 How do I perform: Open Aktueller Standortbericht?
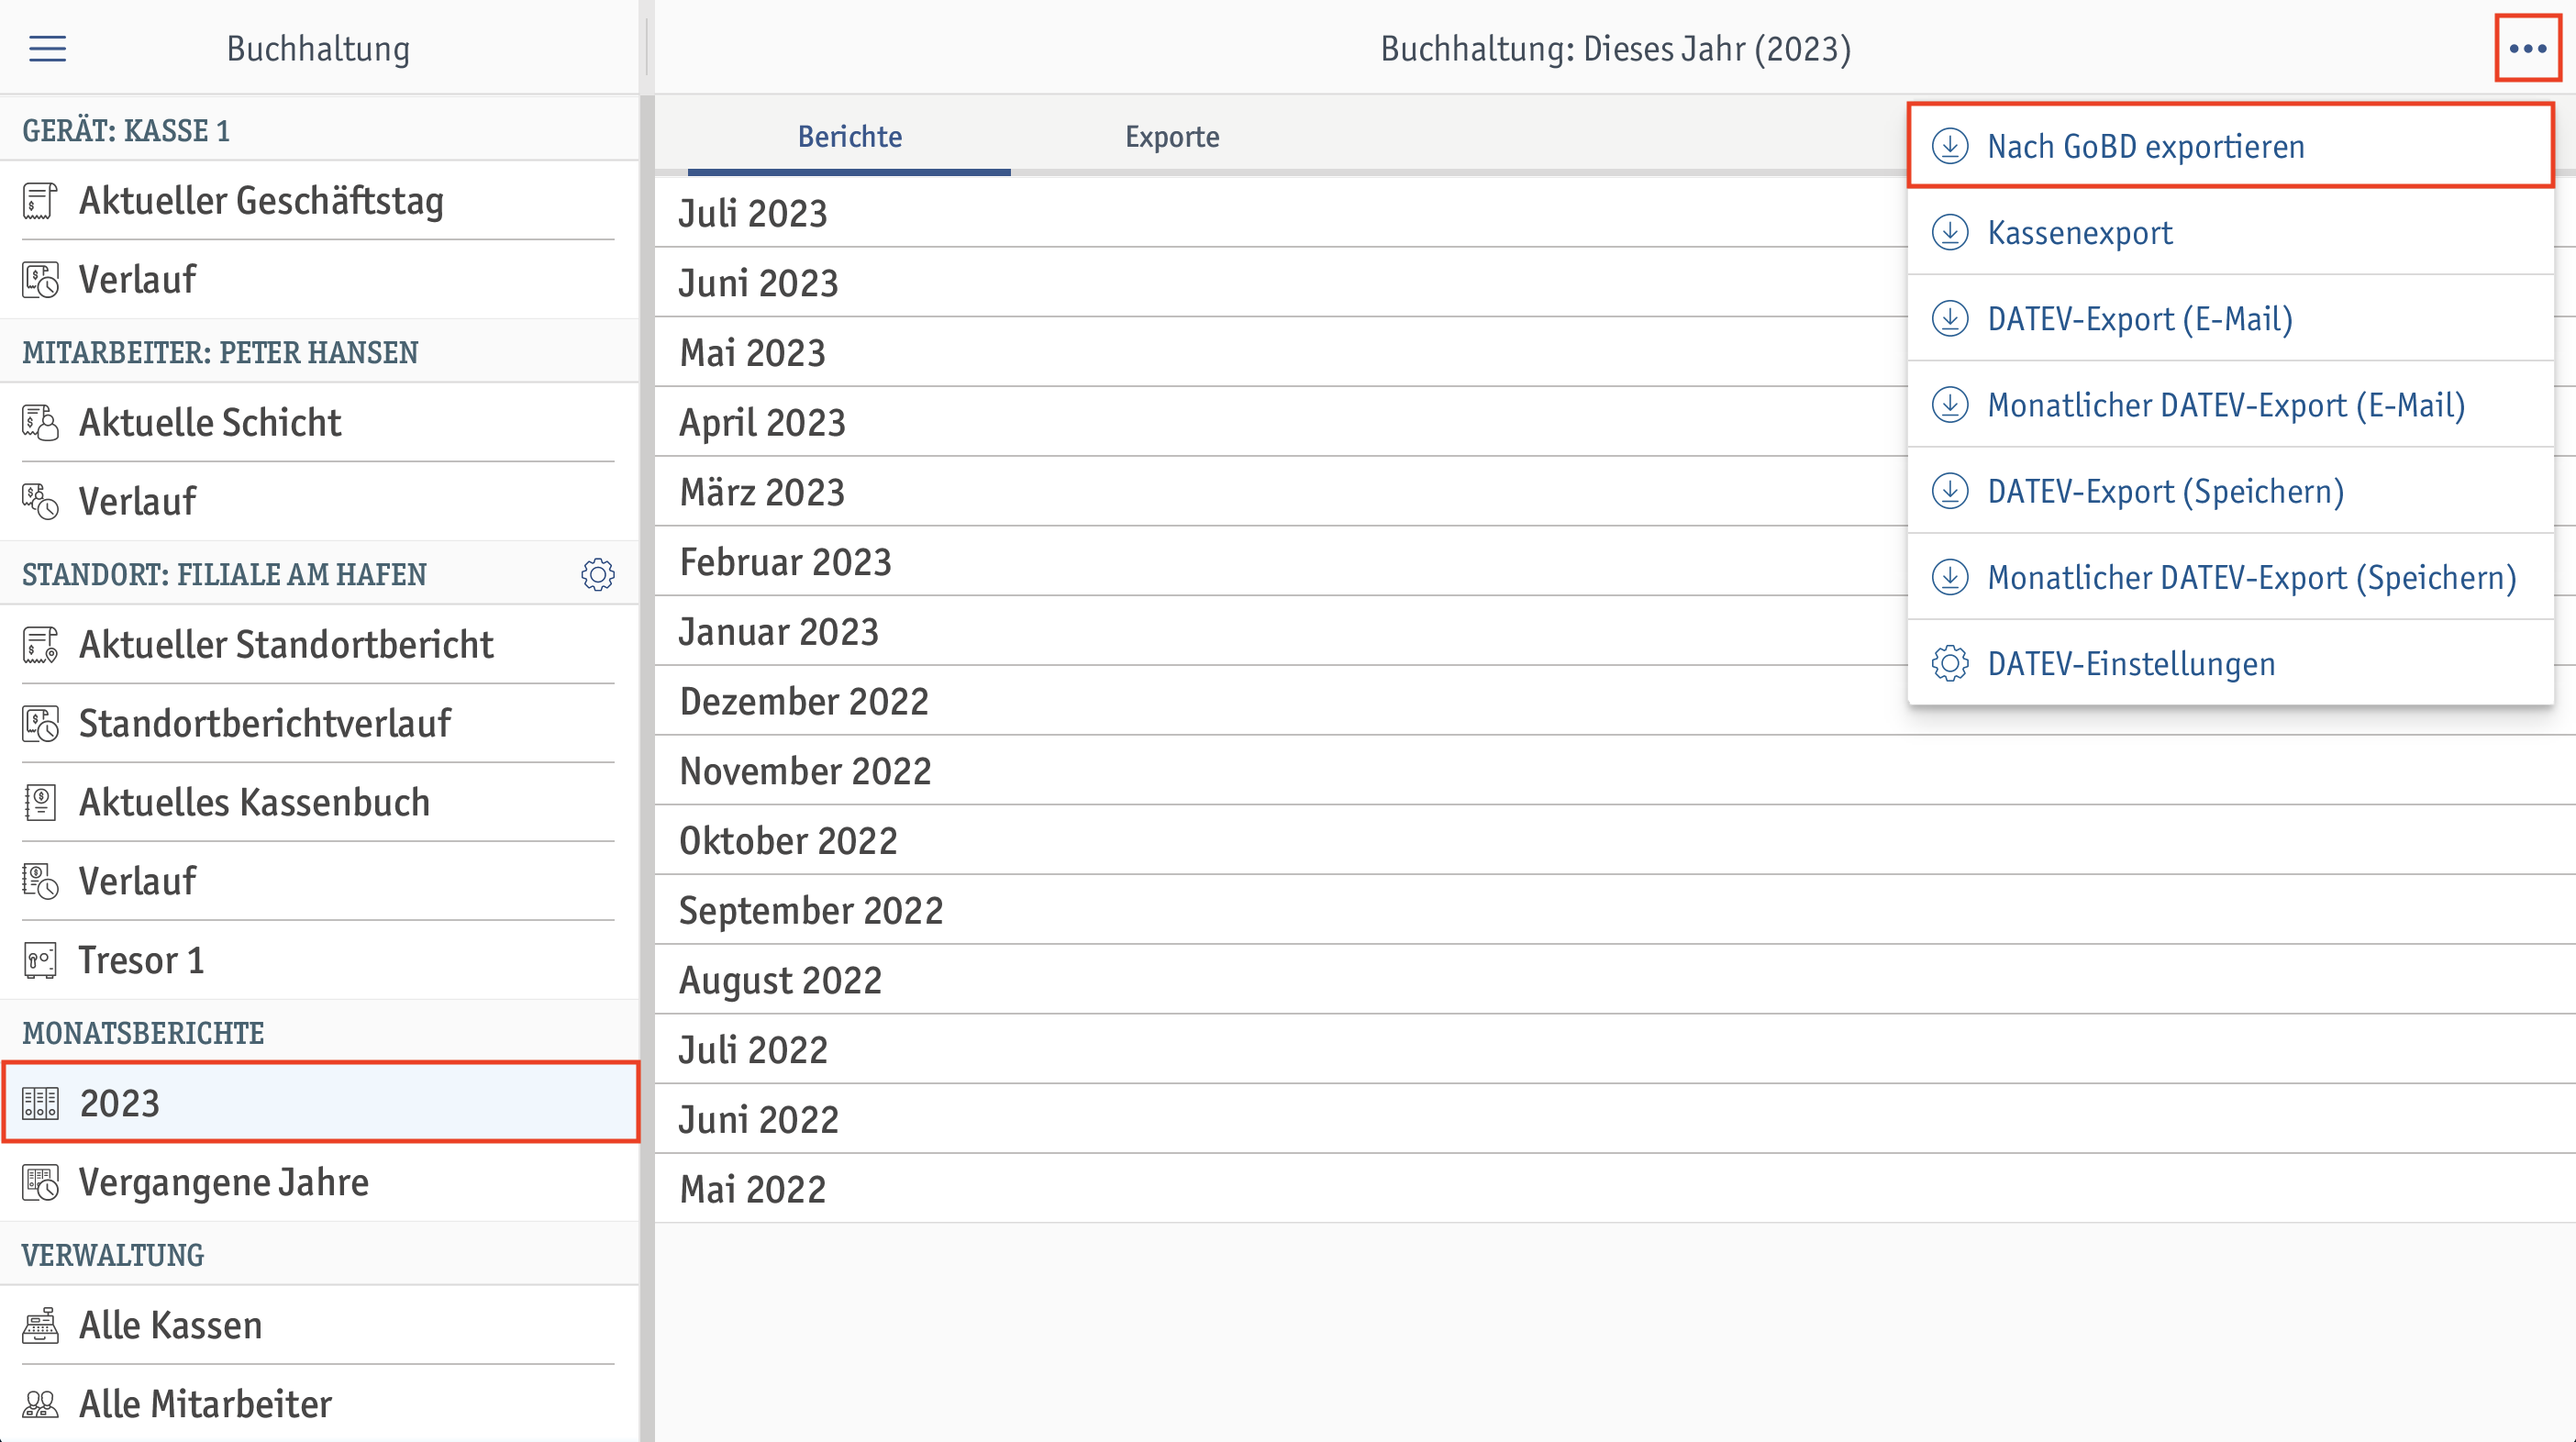[319, 645]
